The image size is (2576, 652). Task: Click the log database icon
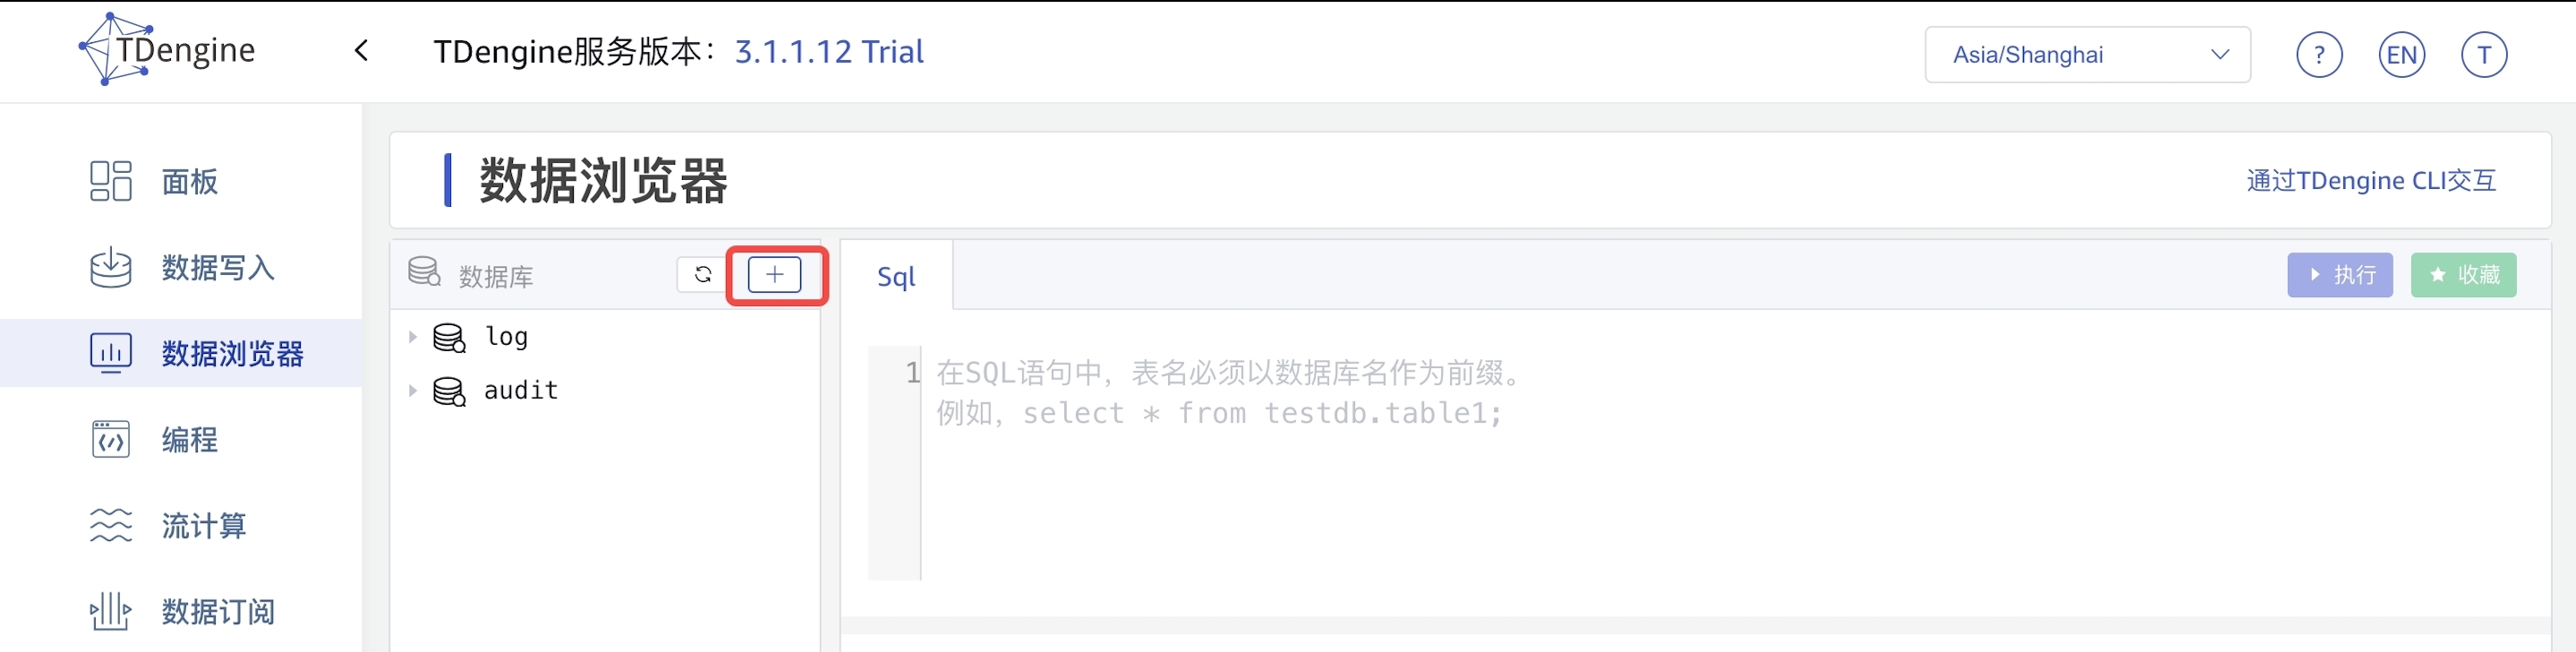449,338
